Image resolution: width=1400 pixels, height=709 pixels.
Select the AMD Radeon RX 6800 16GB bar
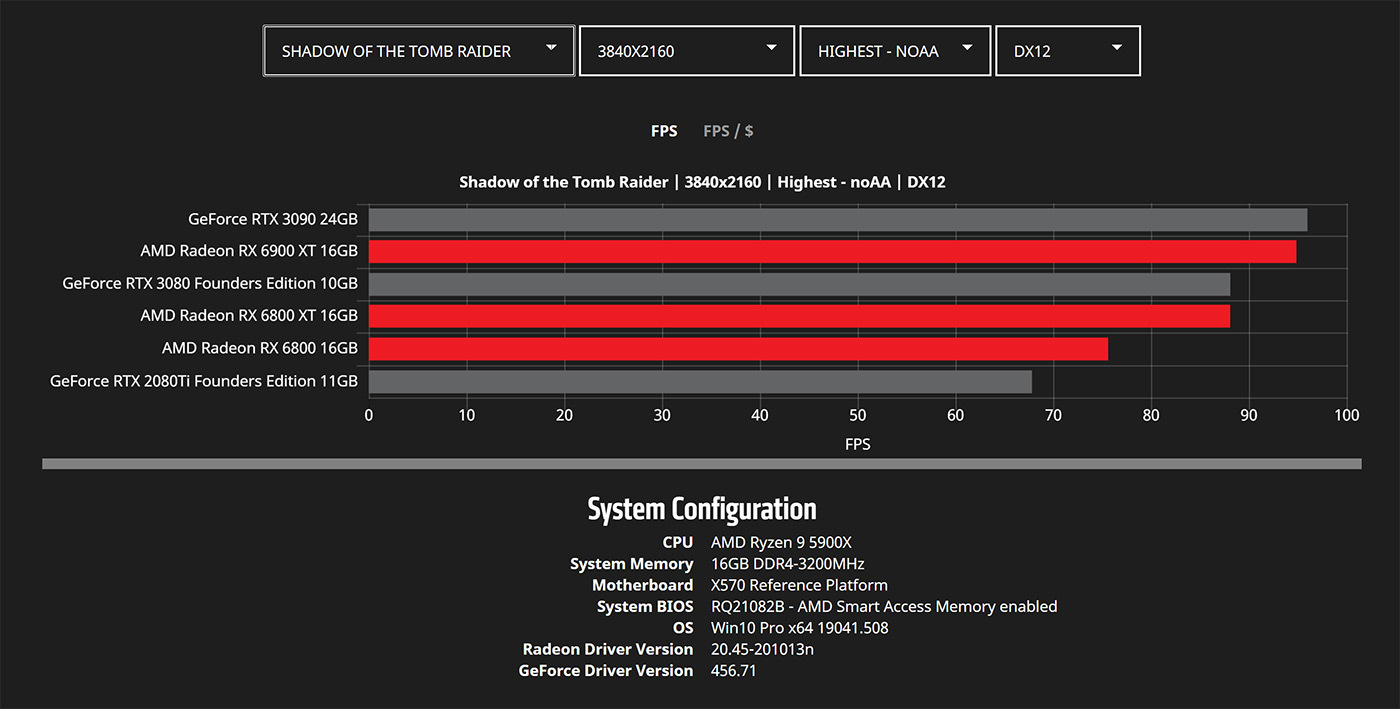point(738,349)
